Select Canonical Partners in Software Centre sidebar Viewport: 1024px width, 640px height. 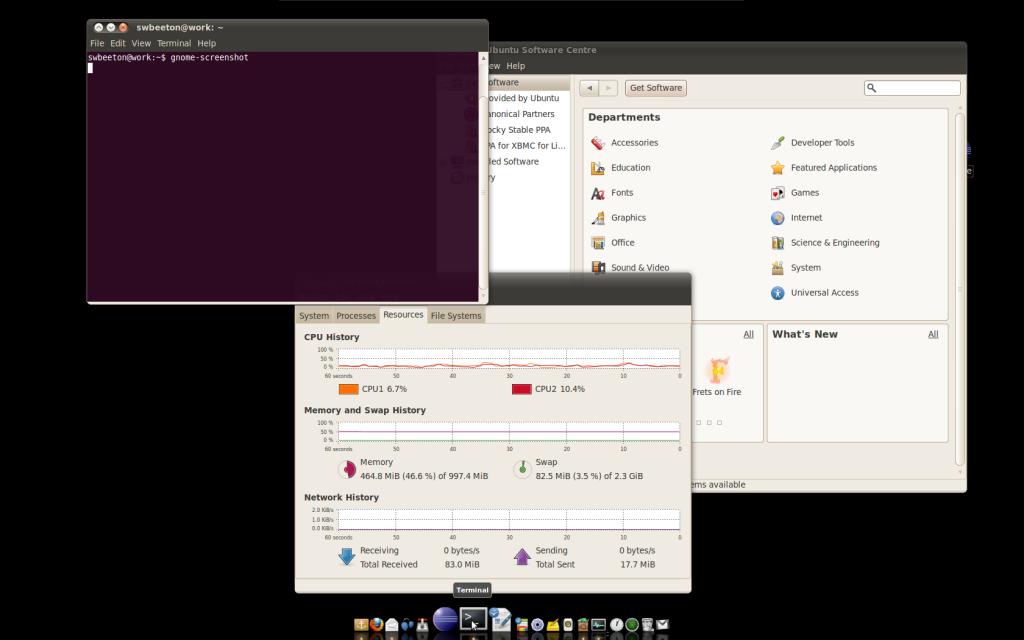pyautogui.click(x=520, y=114)
